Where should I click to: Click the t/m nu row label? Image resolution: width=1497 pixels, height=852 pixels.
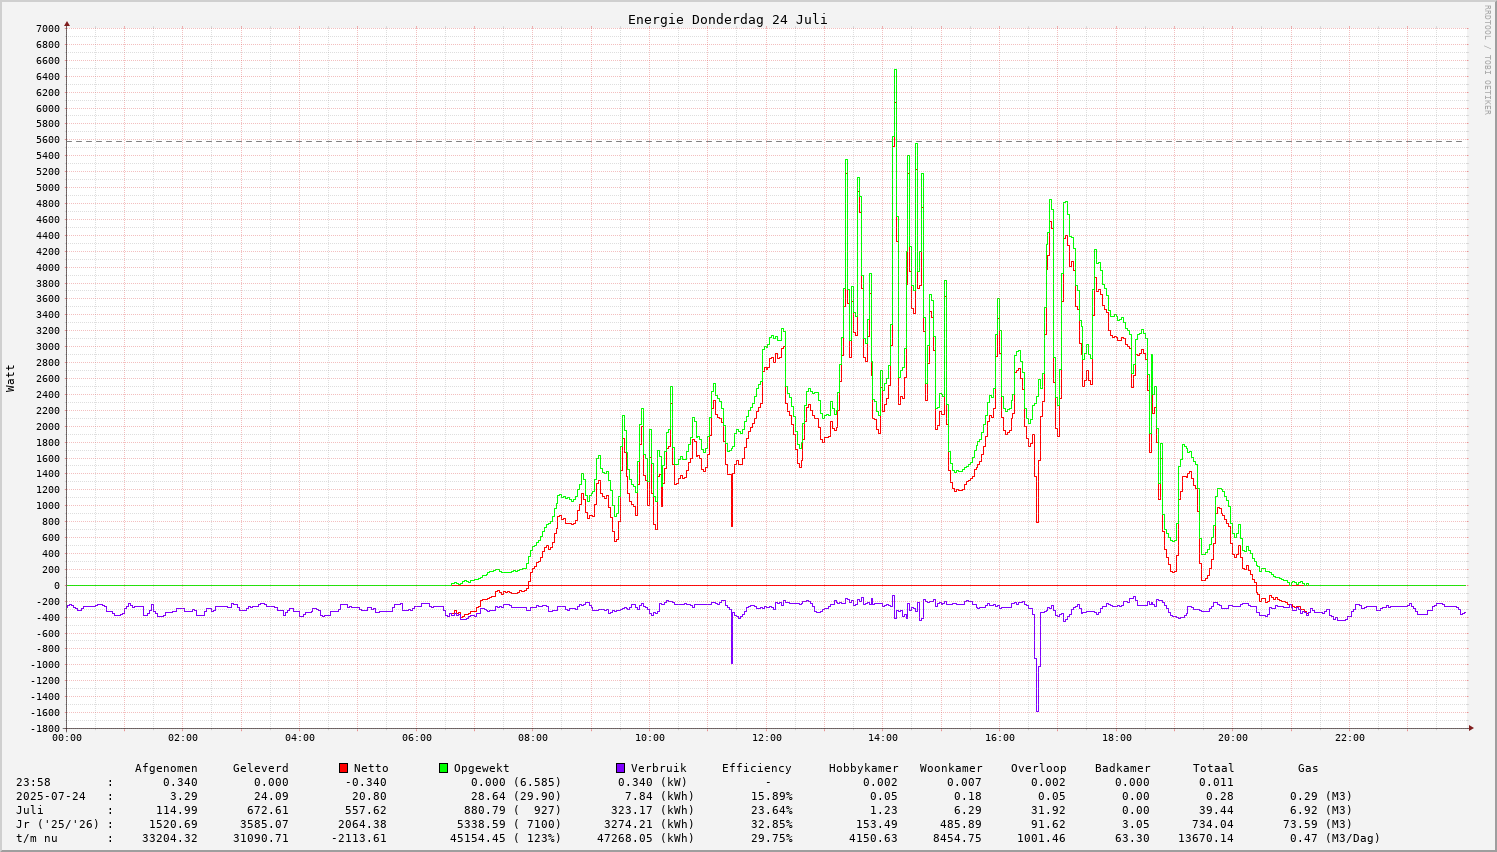click(37, 838)
